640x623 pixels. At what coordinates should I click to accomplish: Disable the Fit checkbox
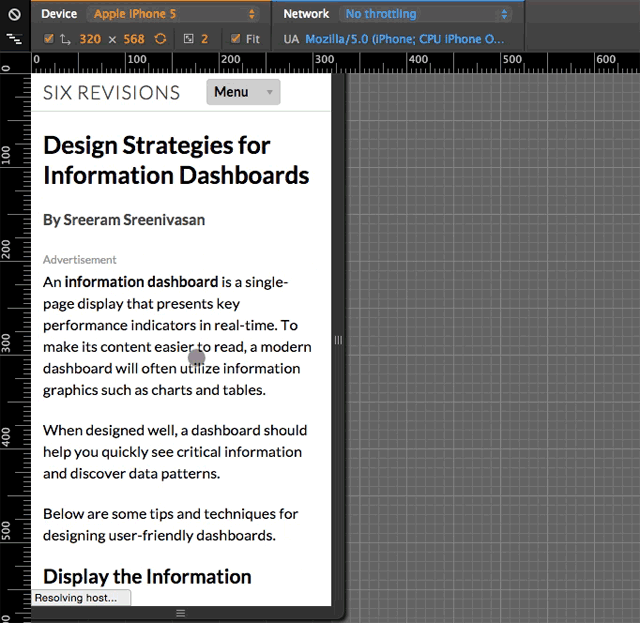tap(235, 39)
